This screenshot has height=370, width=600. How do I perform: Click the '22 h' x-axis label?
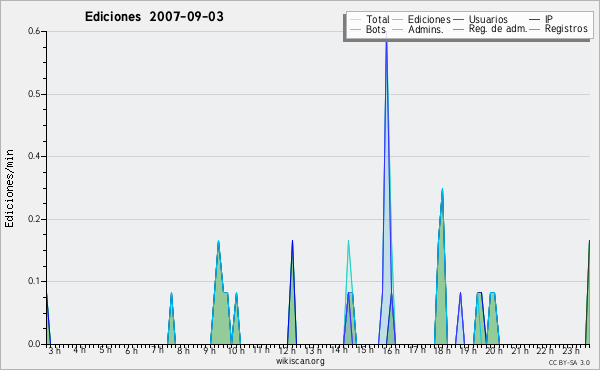pyautogui.click(x=545, y=351)
